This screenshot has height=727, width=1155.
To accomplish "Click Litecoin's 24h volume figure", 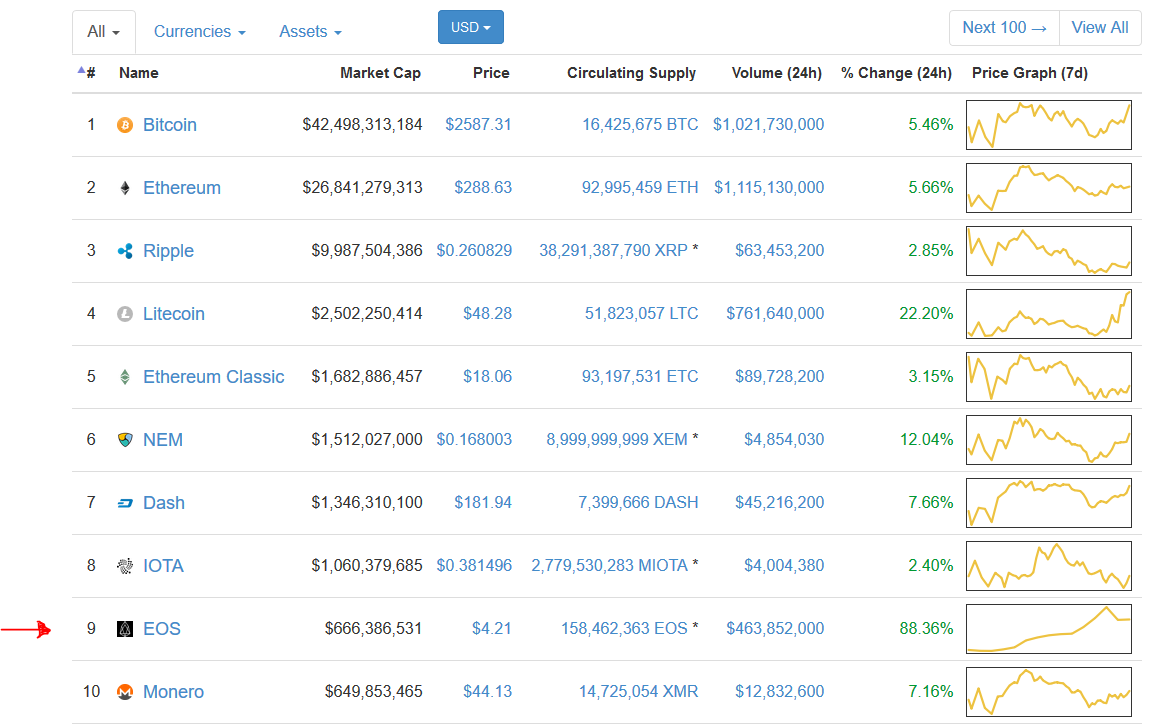I will tap(775, 314).
